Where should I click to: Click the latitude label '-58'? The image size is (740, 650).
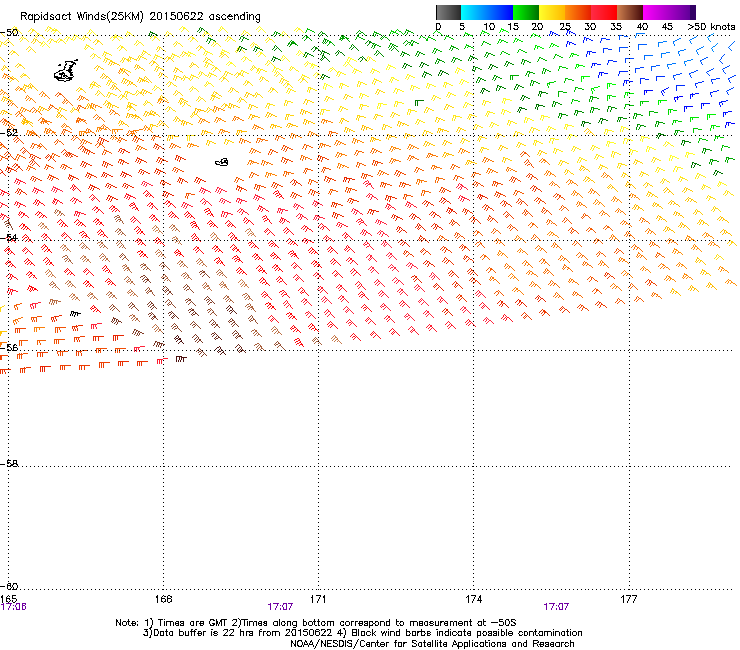[x=9, y=464]
